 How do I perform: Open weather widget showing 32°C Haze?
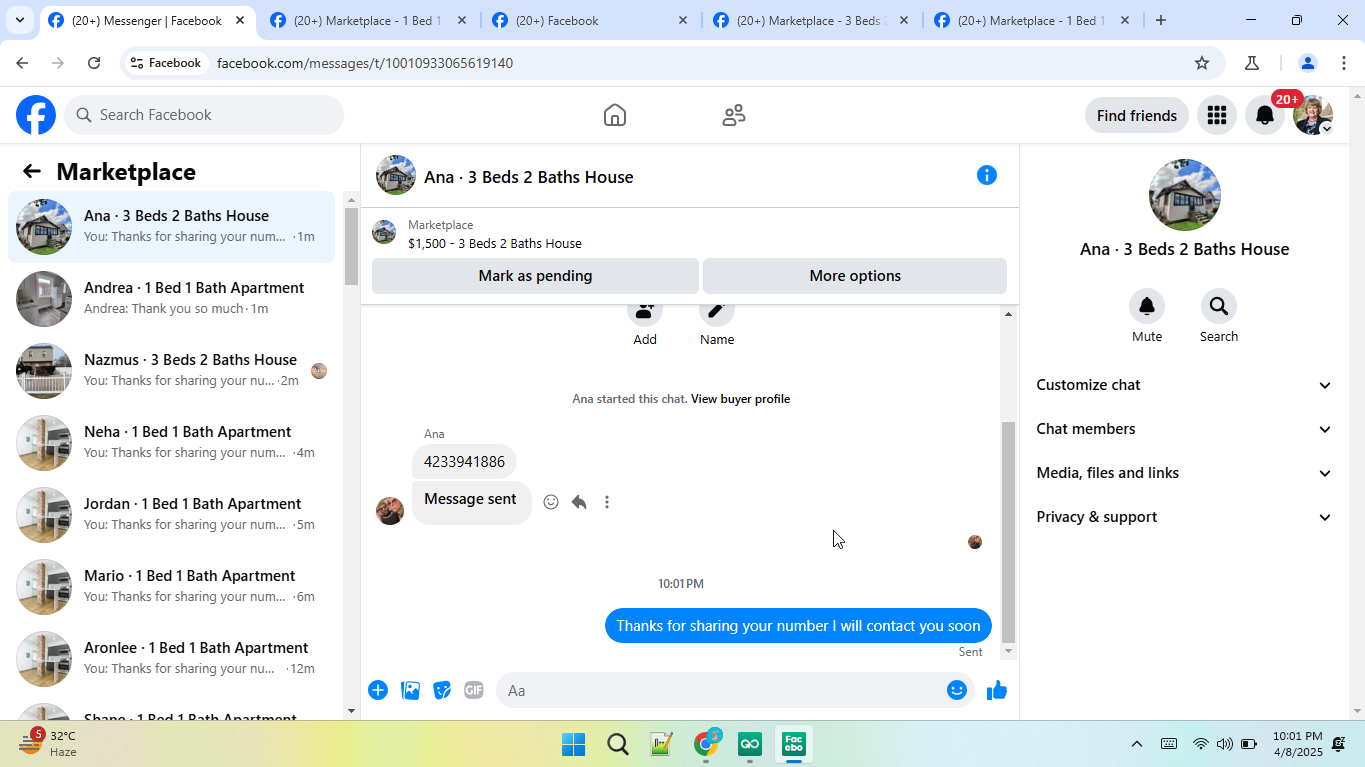pyautogui.click(x=48, y=744)
